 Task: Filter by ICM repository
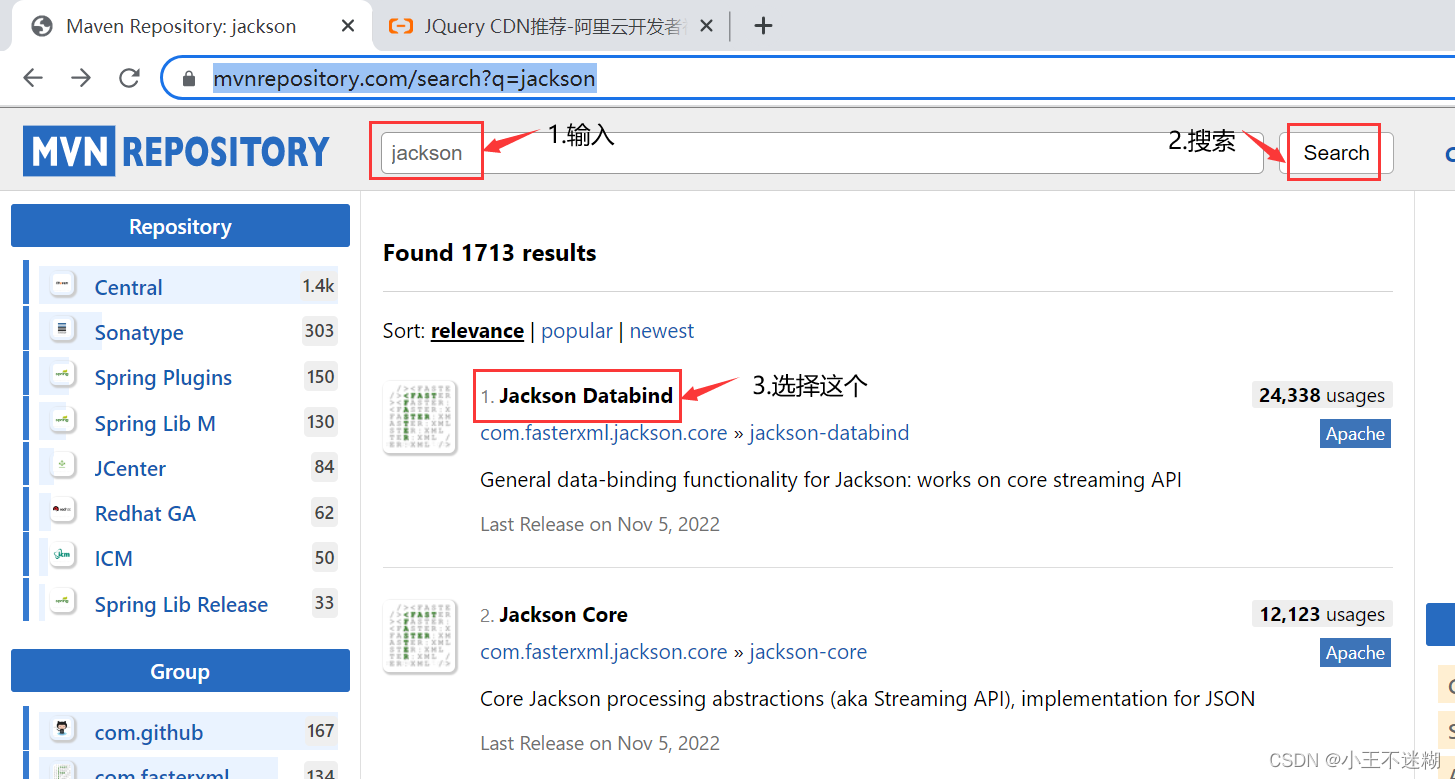pos(113,558)
